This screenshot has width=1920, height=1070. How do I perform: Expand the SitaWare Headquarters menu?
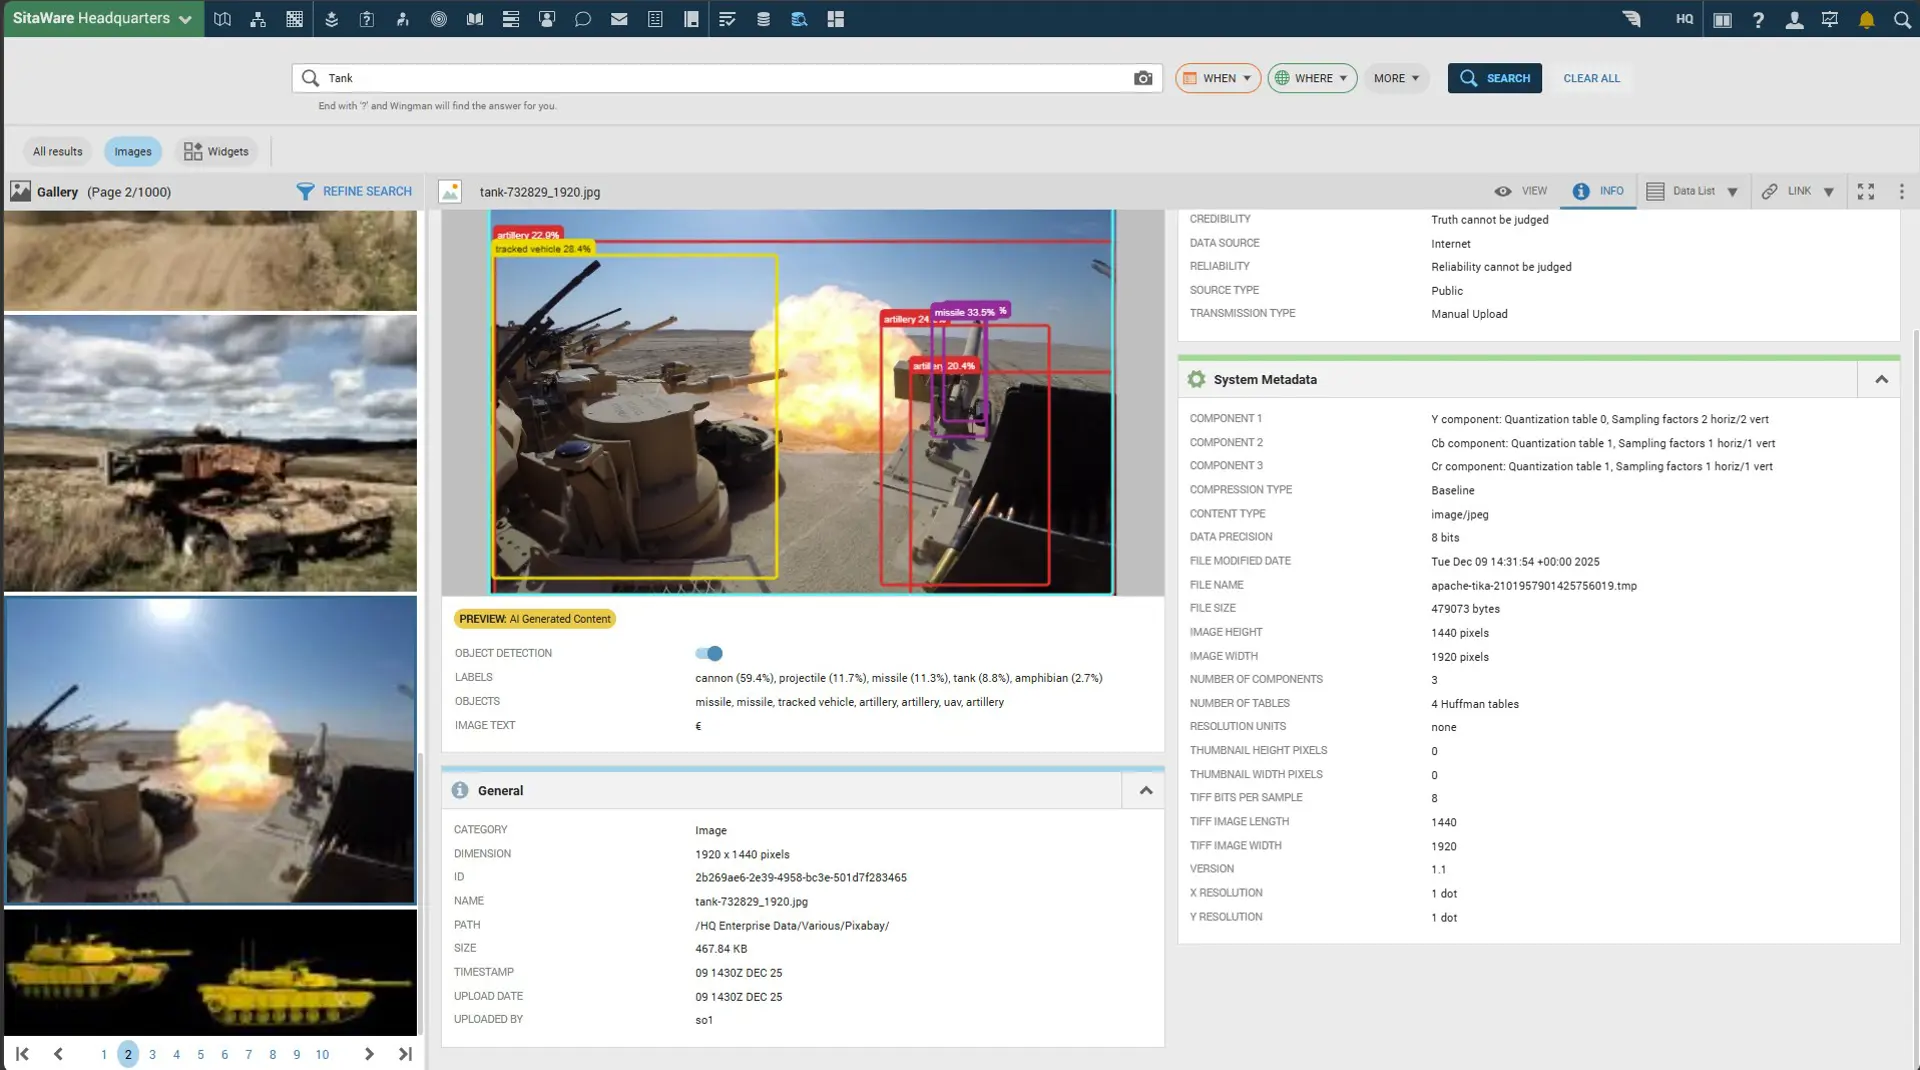tap(102, 18)
